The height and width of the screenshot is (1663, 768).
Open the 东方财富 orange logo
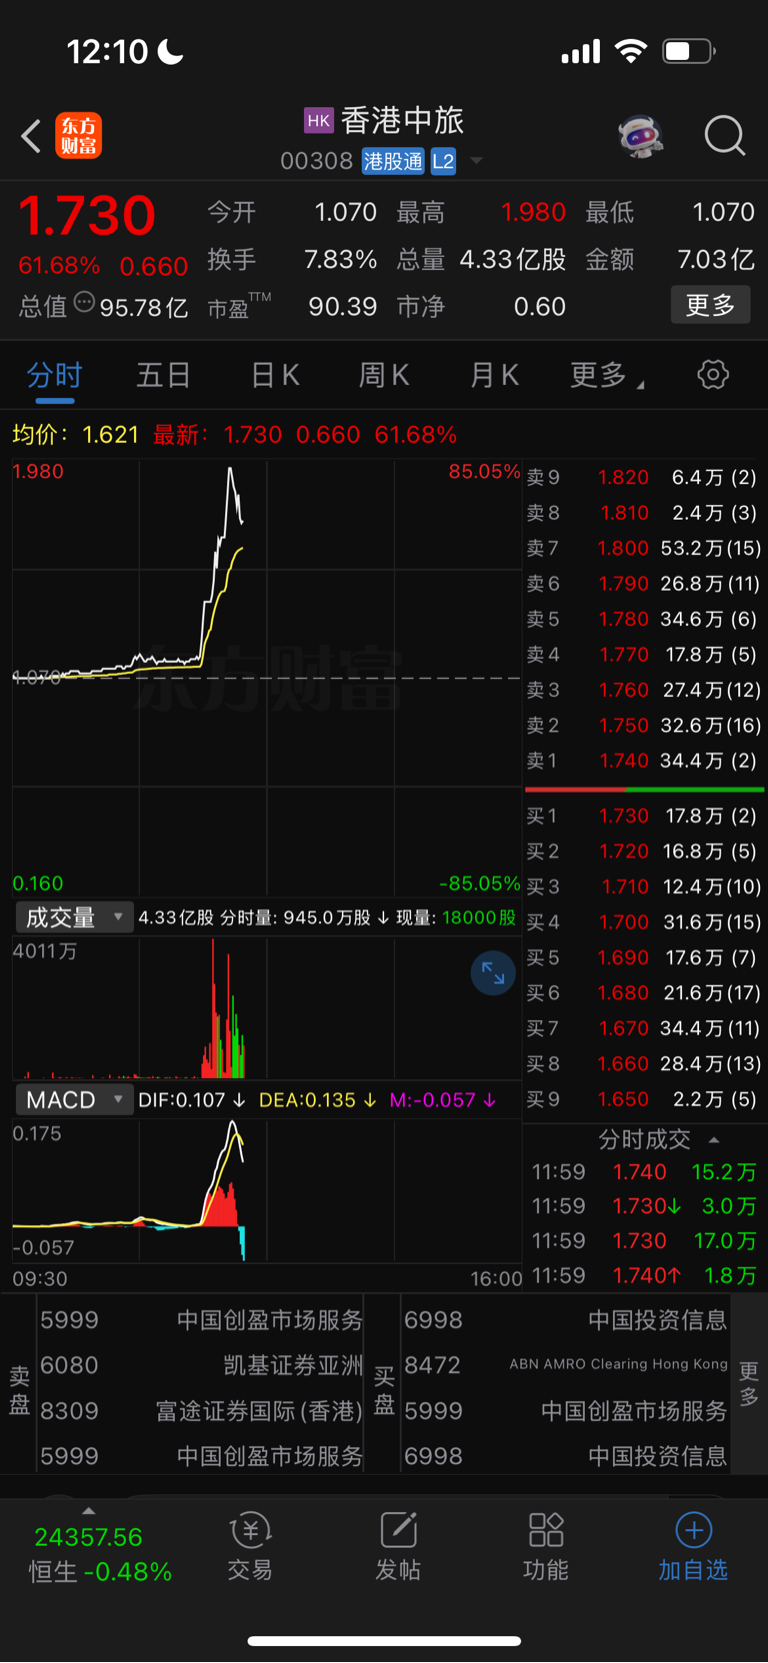pos(78,136)
